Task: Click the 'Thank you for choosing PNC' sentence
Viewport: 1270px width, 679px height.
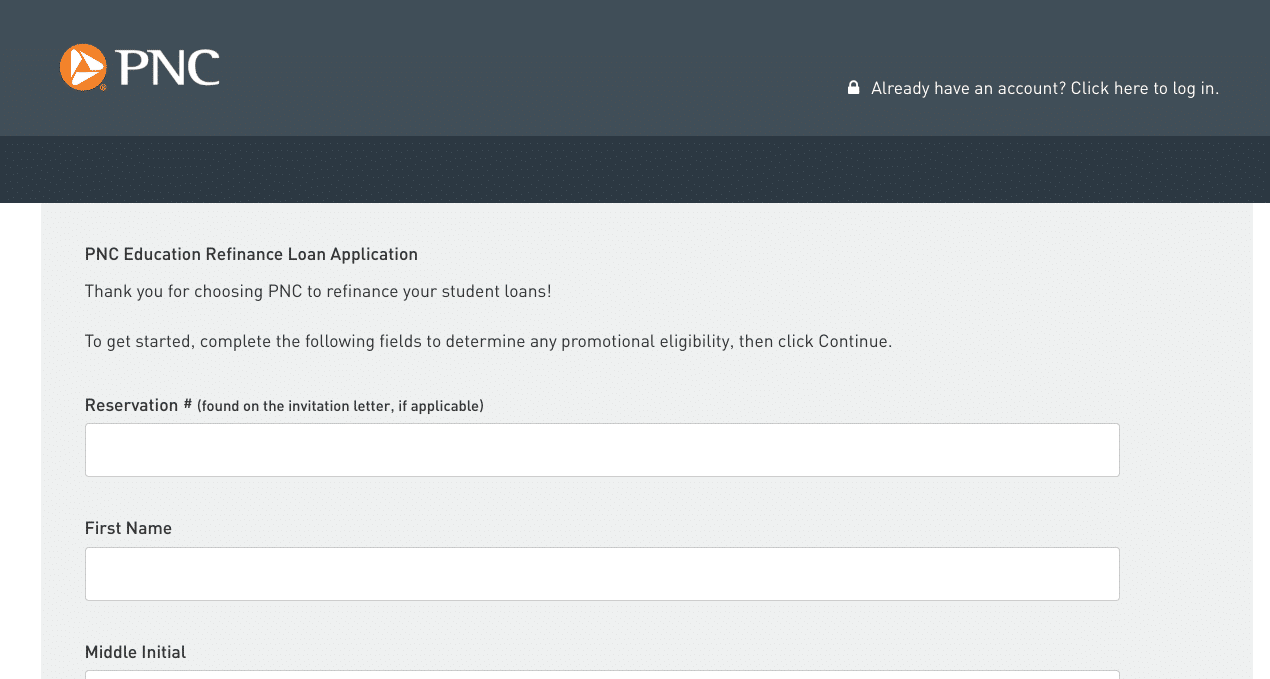Action: click(317, 291)
